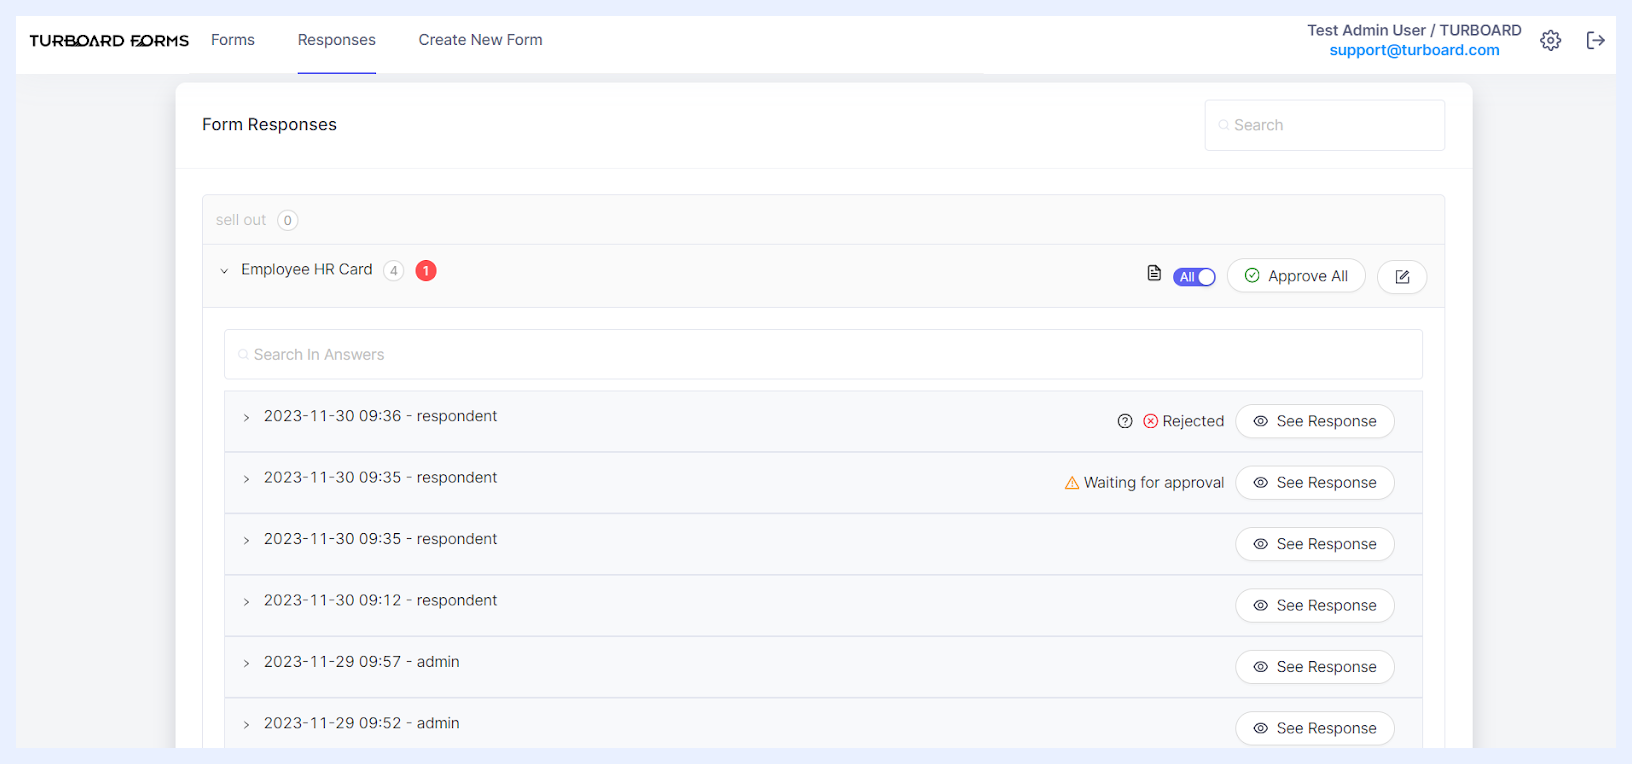Click the Rejected status text
Image resolution: width=1632 pixels, height=764 pixels.
point(1193,421)
